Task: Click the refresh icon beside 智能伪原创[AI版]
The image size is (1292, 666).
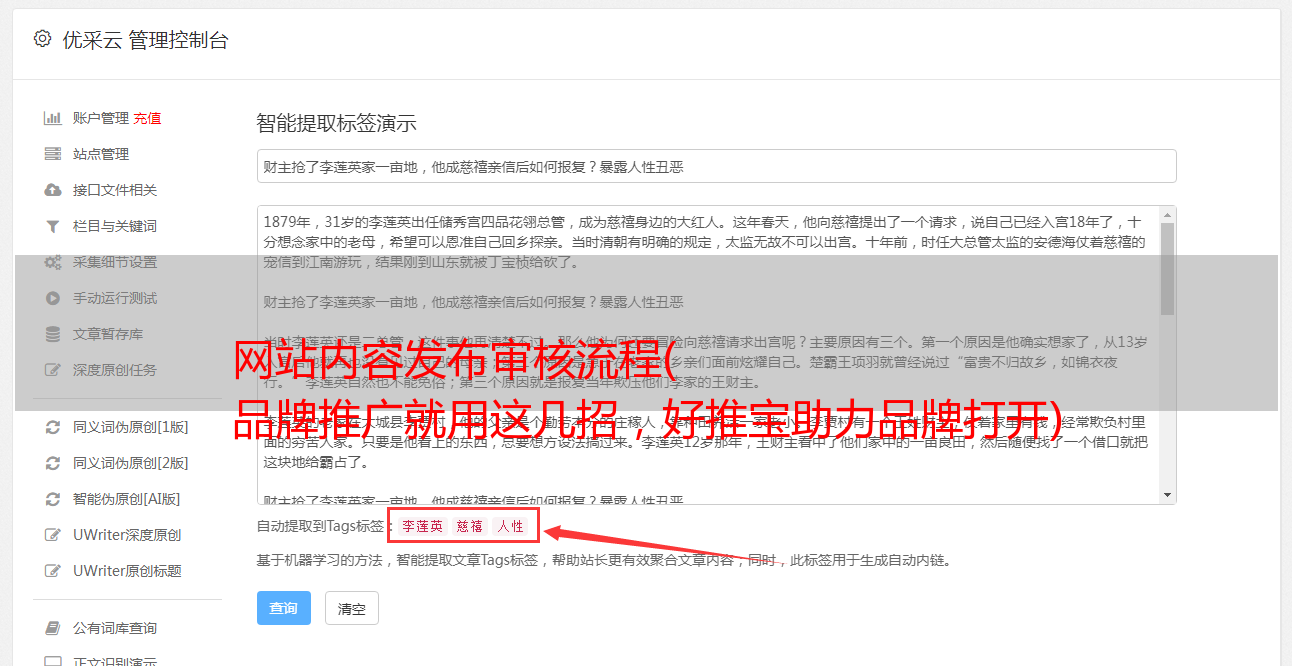Action: tap(53, 499)
